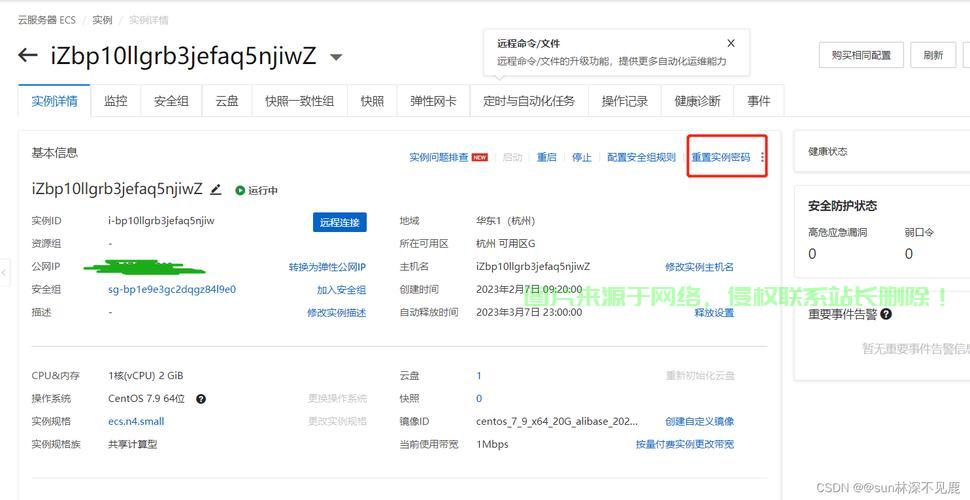
Task: Click 云服务器 ECS breadcrumb
Action: (x=46, y=20)
